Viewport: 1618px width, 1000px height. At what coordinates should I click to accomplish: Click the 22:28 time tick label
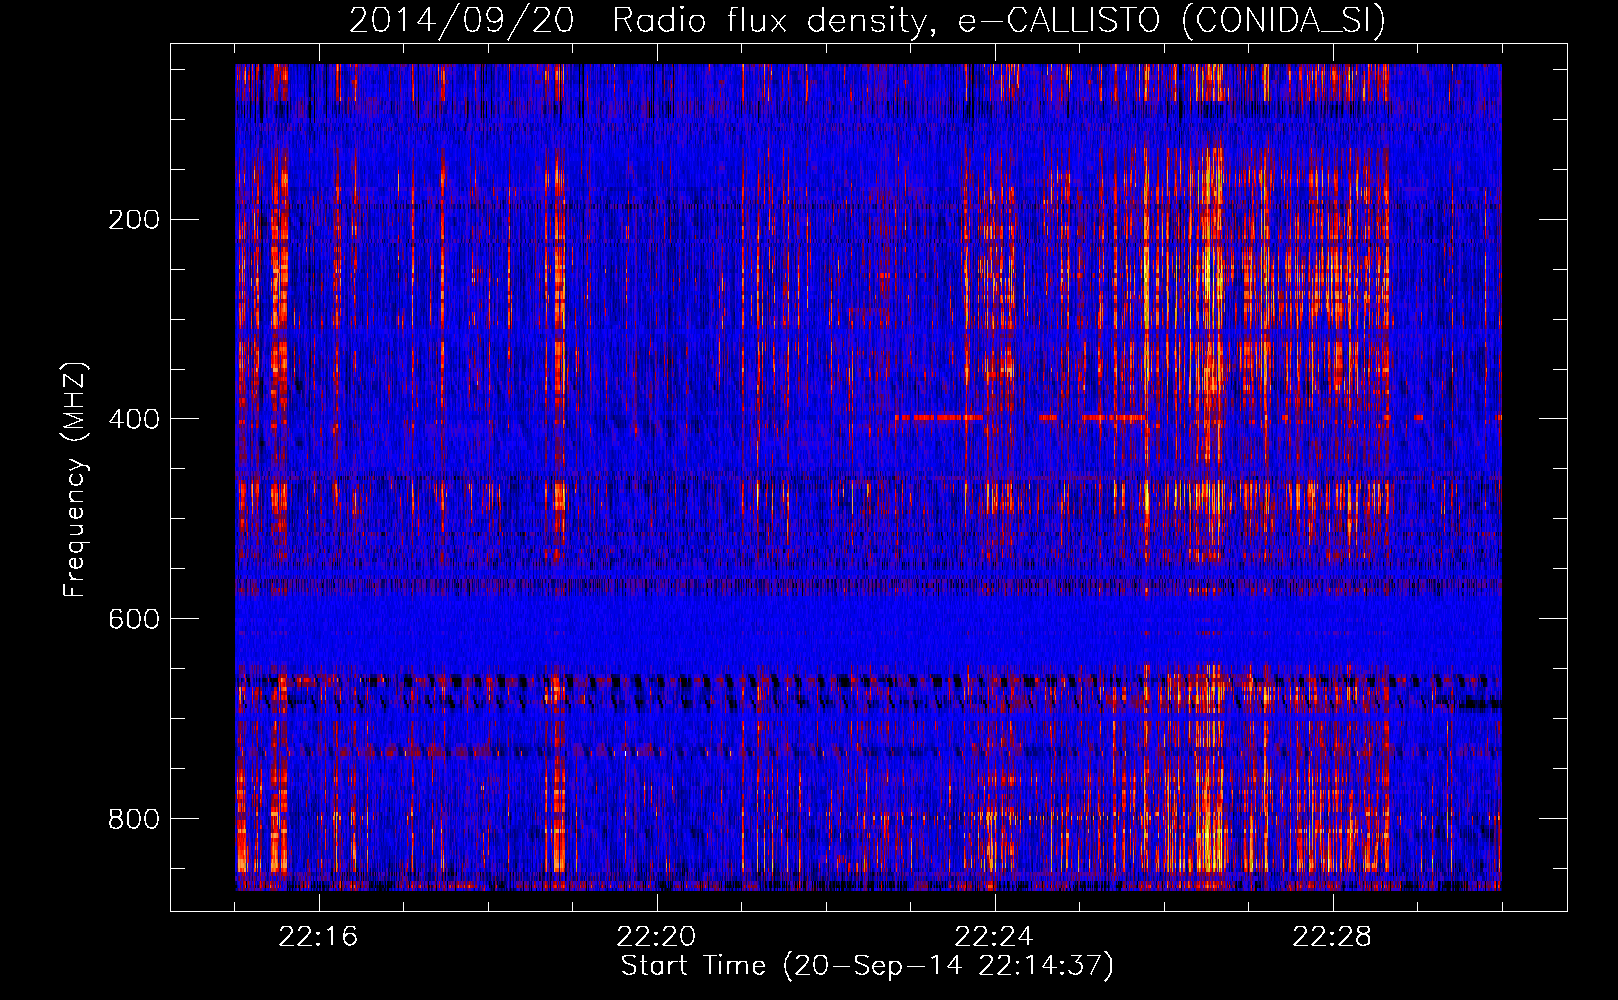pos(1332,937)
